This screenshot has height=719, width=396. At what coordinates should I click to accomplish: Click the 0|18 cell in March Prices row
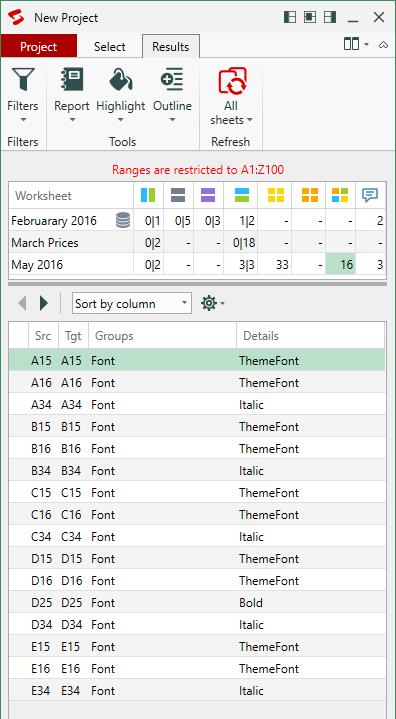click(241, 243)
